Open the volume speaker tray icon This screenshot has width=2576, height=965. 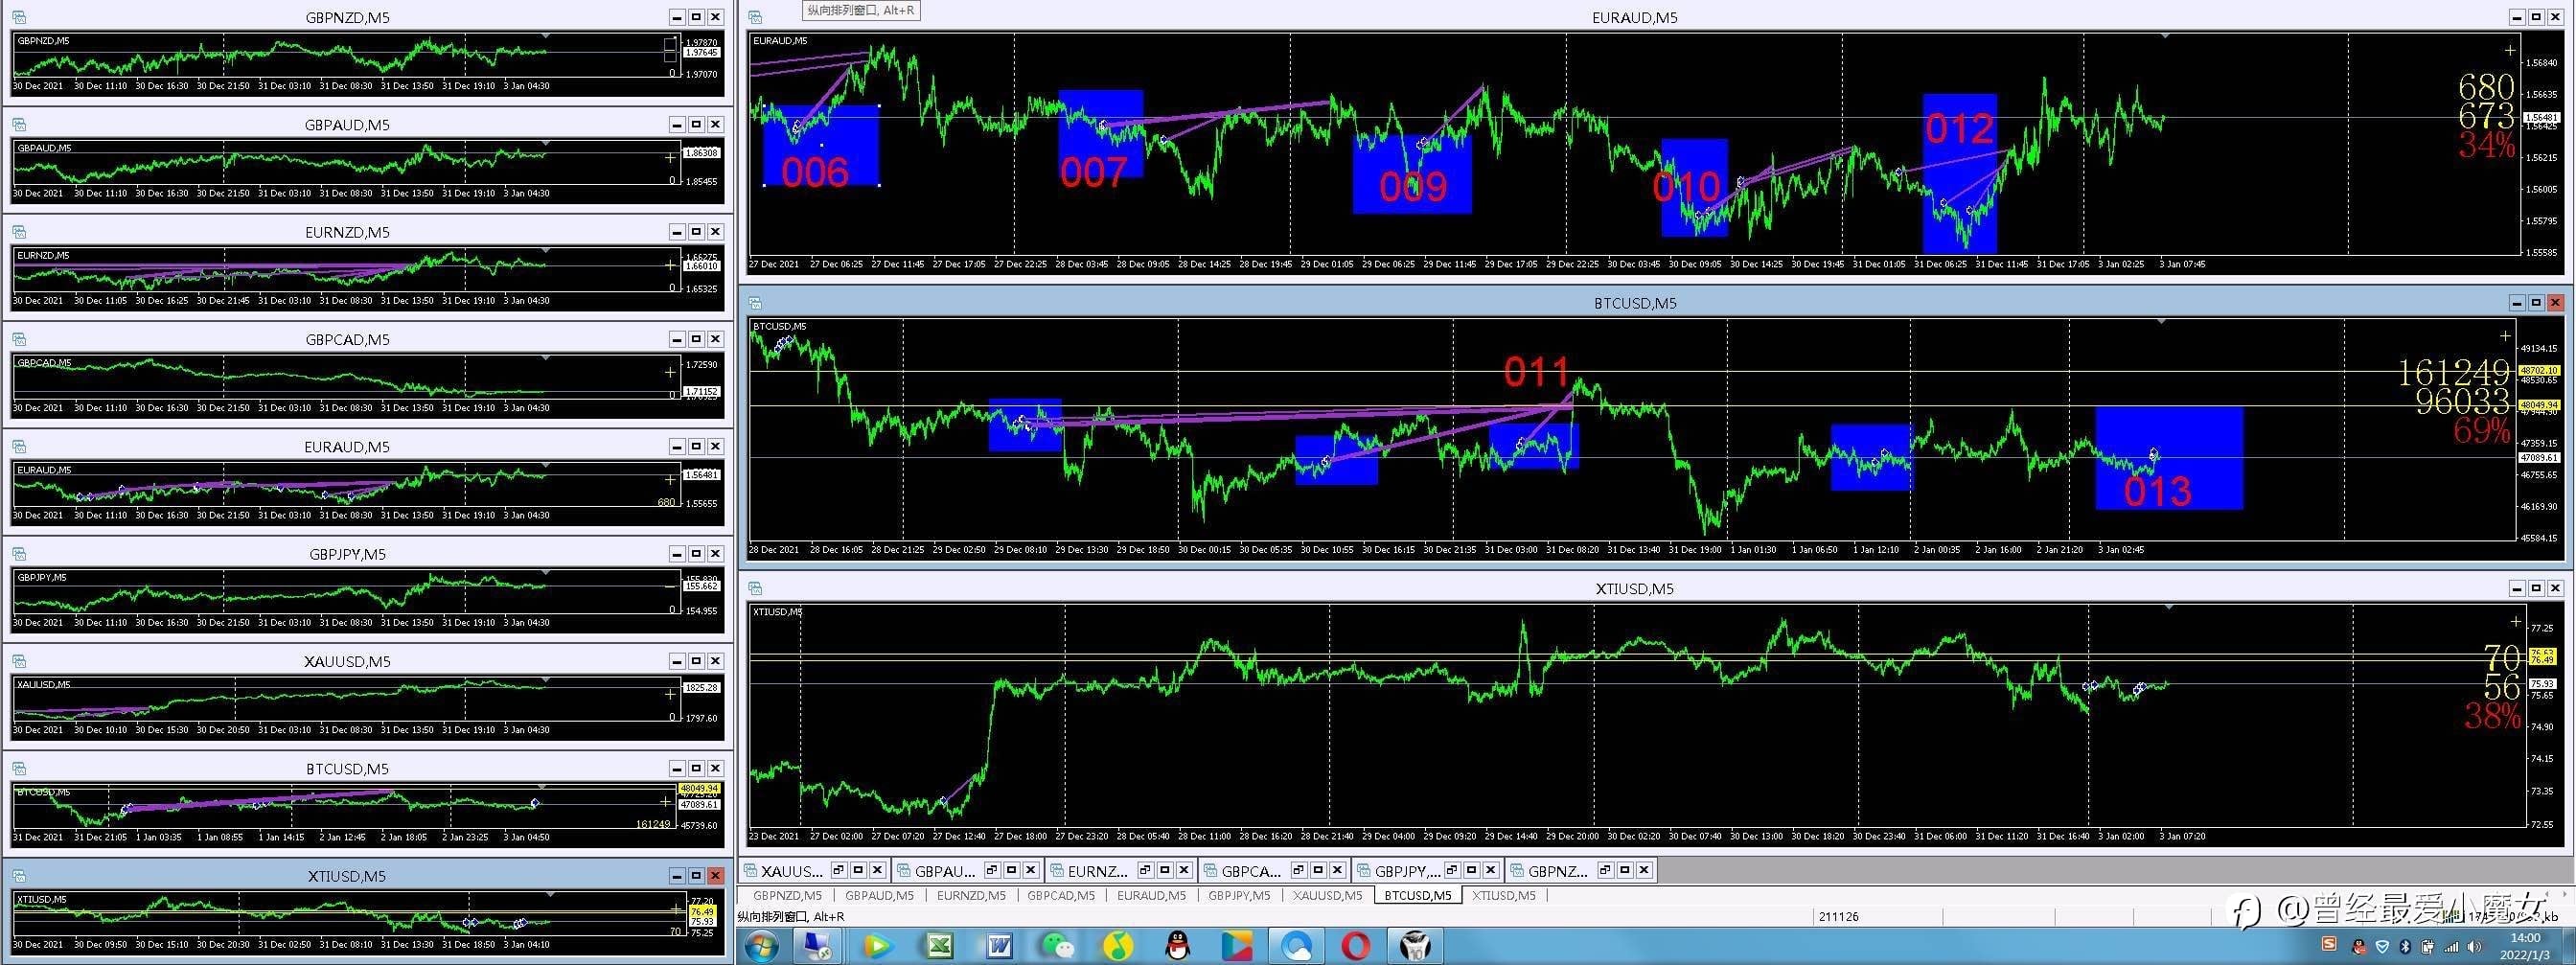[x=2475, y=946]
